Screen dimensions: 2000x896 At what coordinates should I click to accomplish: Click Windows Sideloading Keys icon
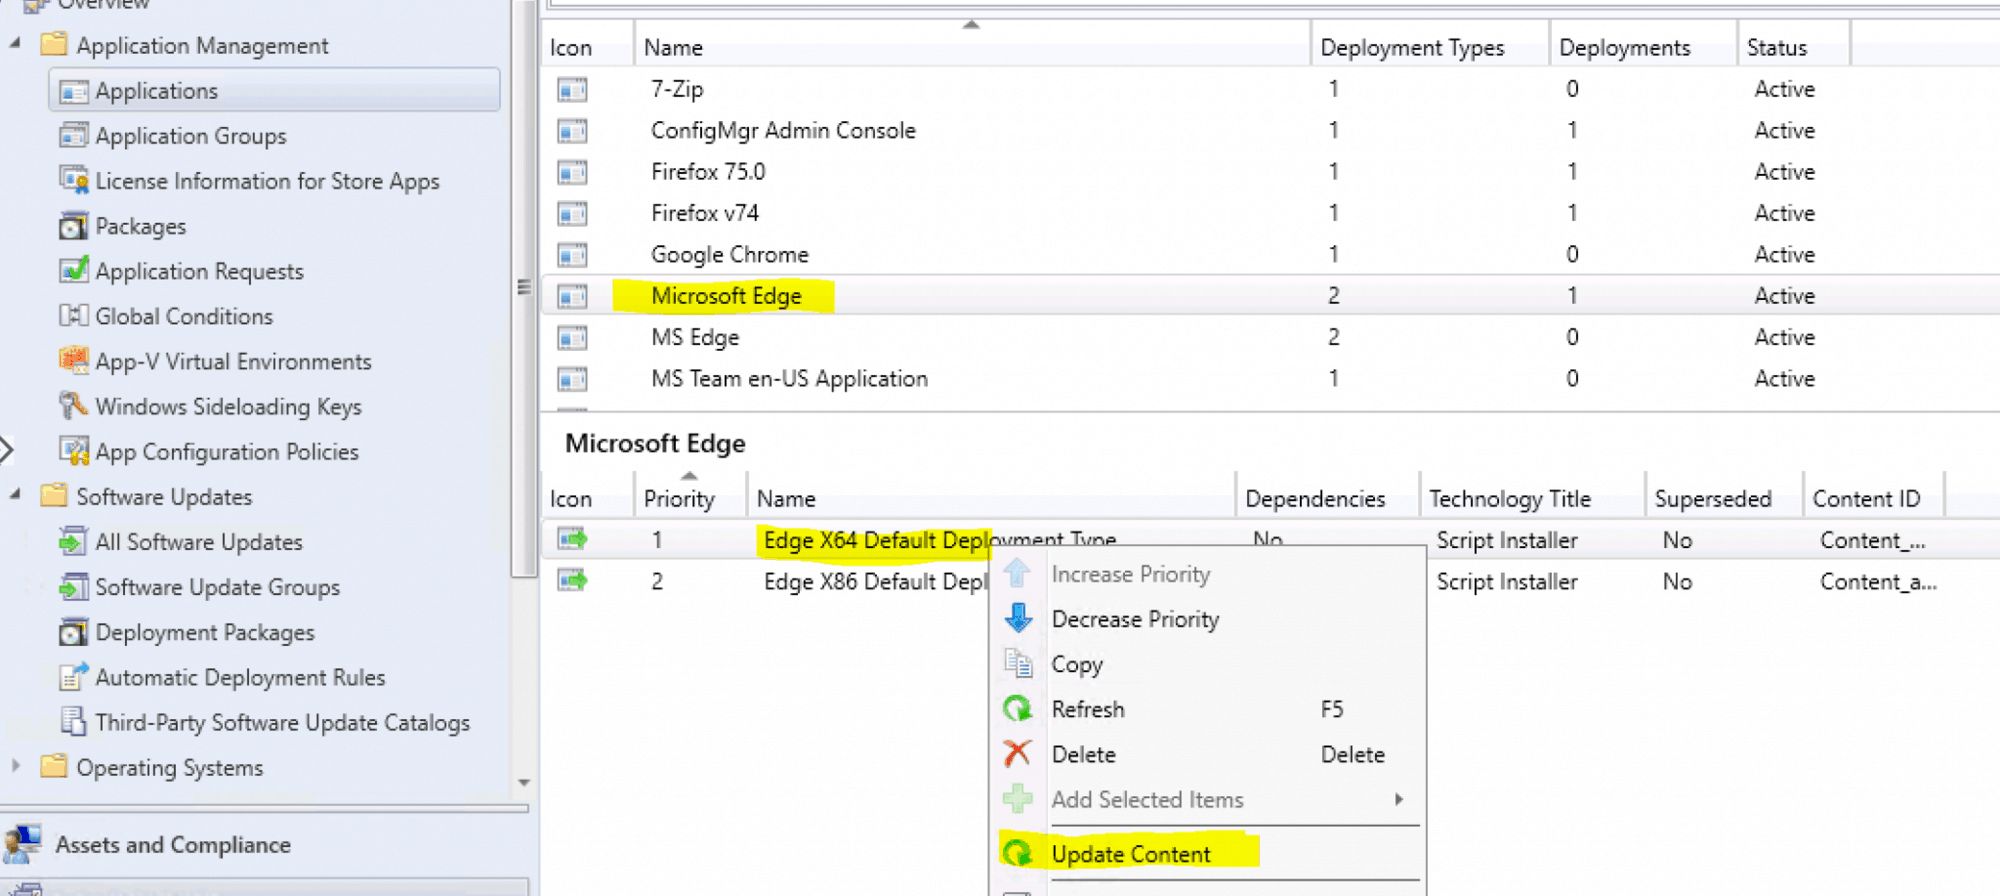click(73, 405)
